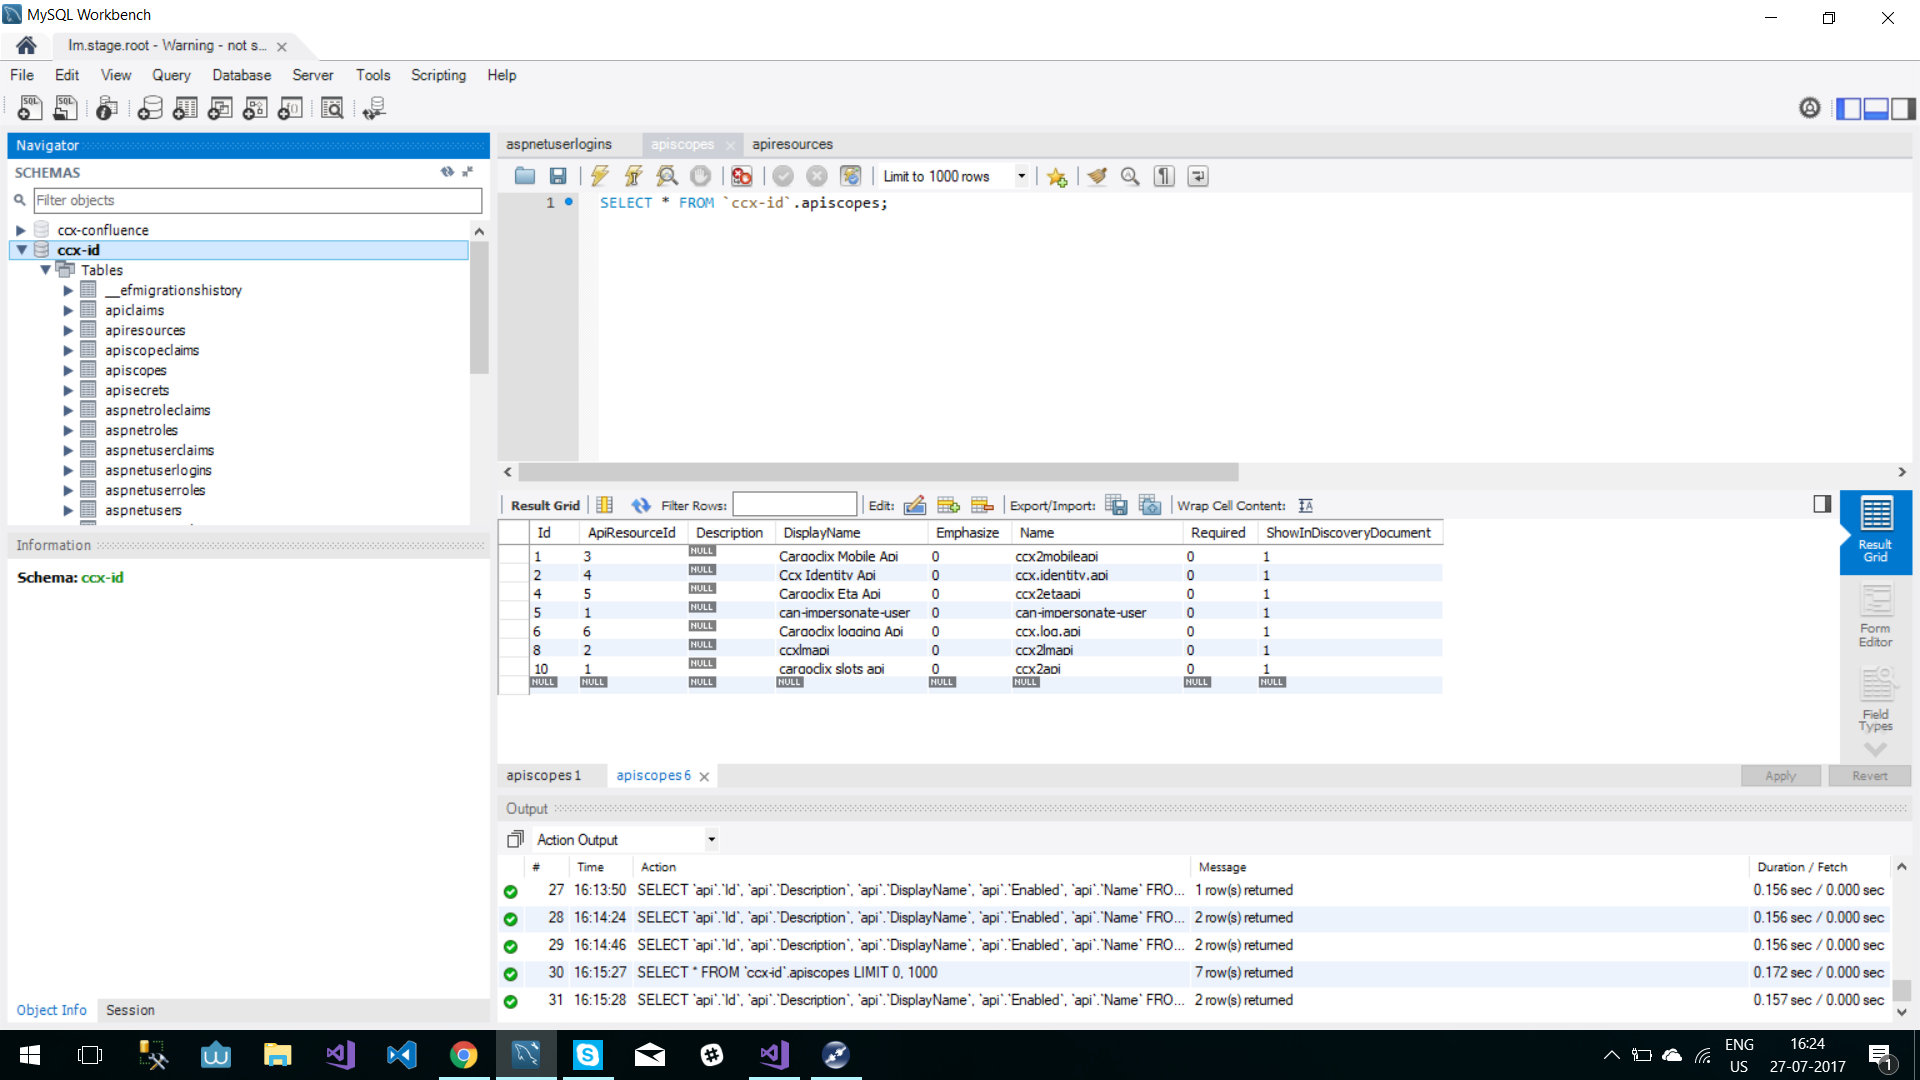This screenshot has height=1080, width=1920.
Task: Open a SQL script file
Action: pyautogui.click(x=525, y=176)
